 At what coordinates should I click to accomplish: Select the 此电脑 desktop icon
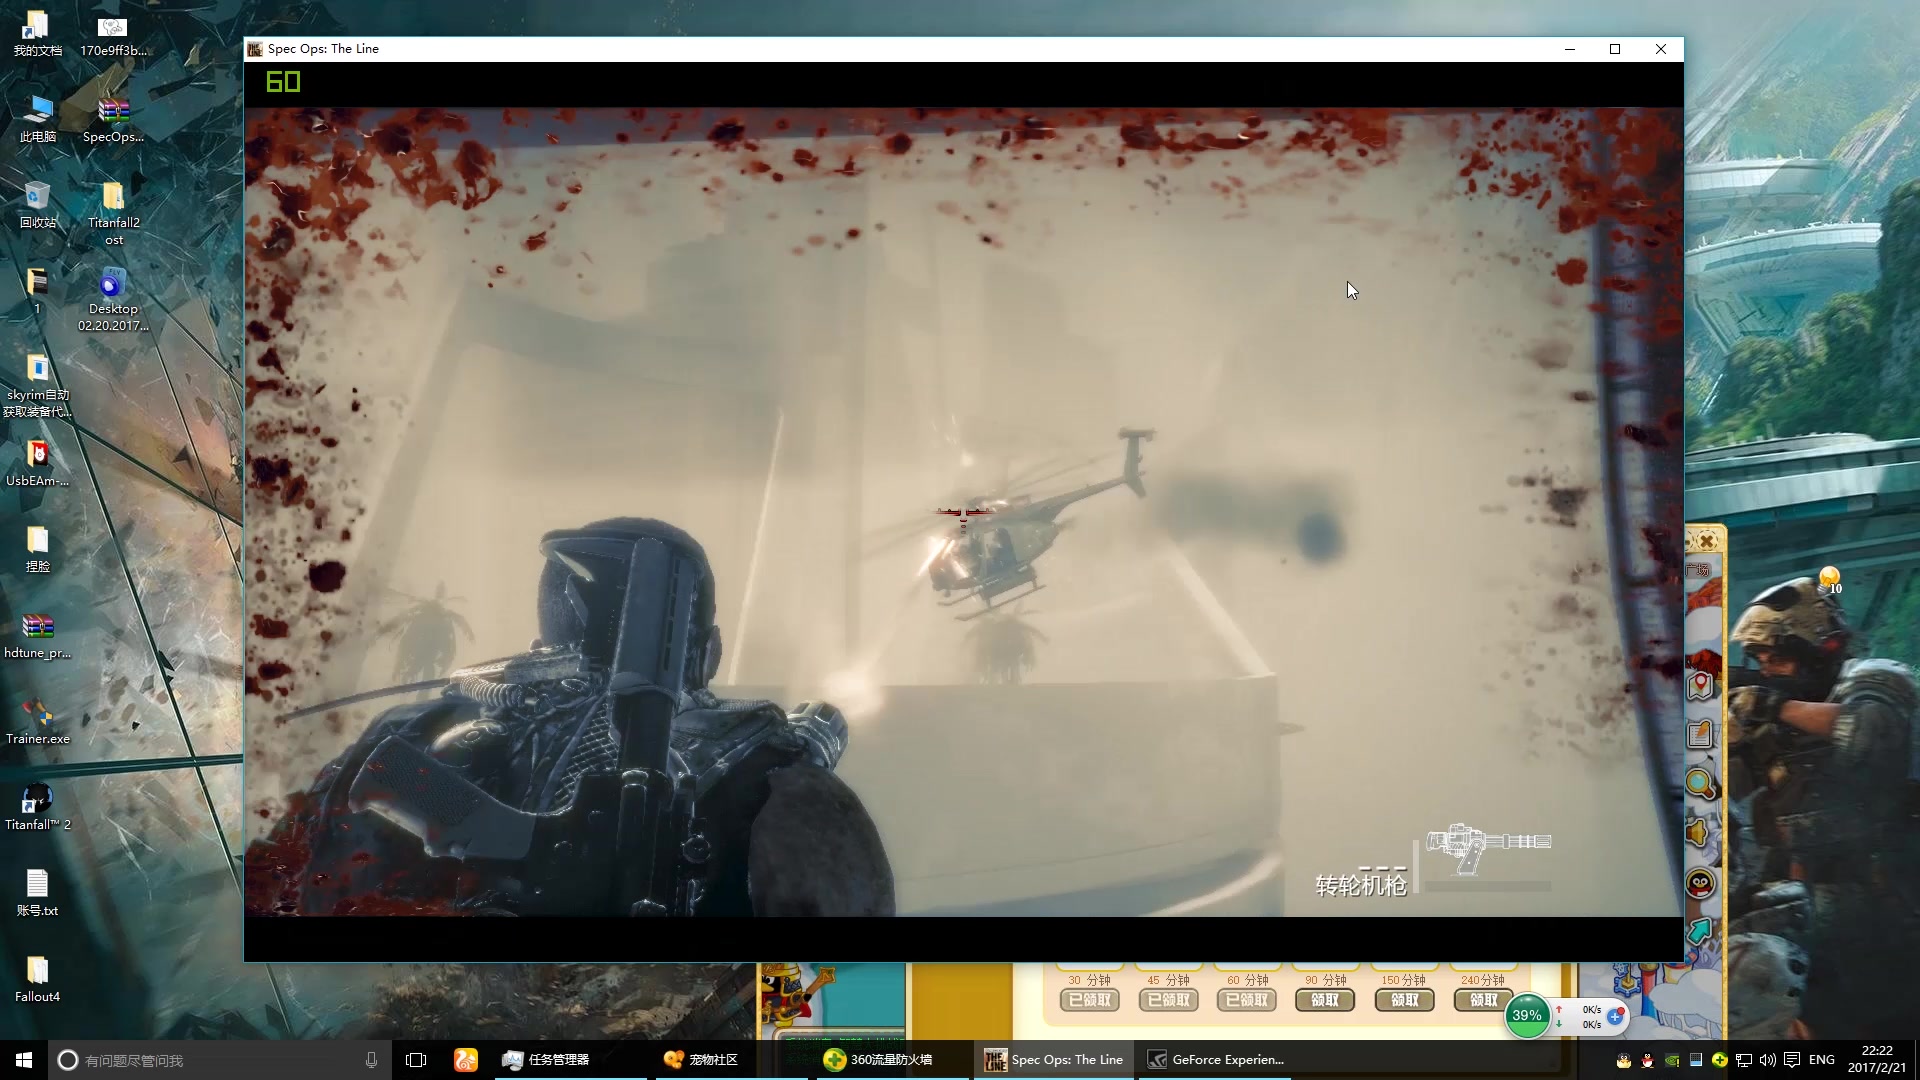[x=37, y=119]
